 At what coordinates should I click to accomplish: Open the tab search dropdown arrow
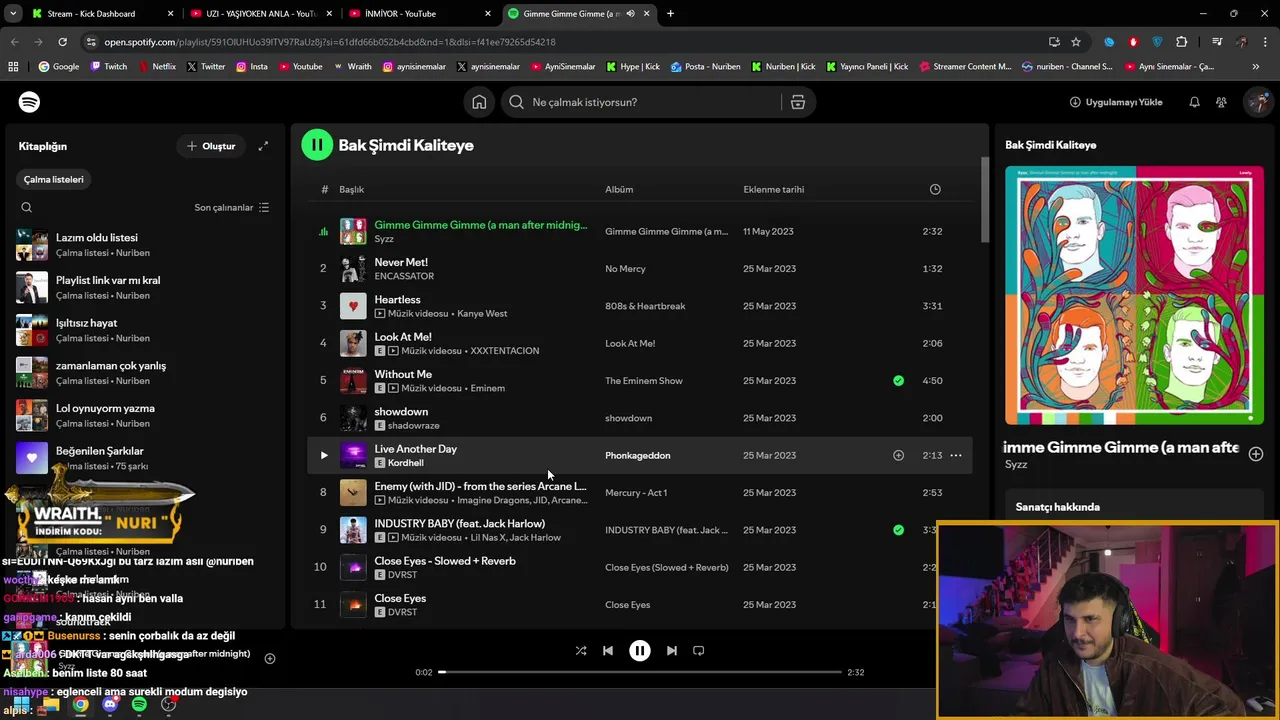12,14
